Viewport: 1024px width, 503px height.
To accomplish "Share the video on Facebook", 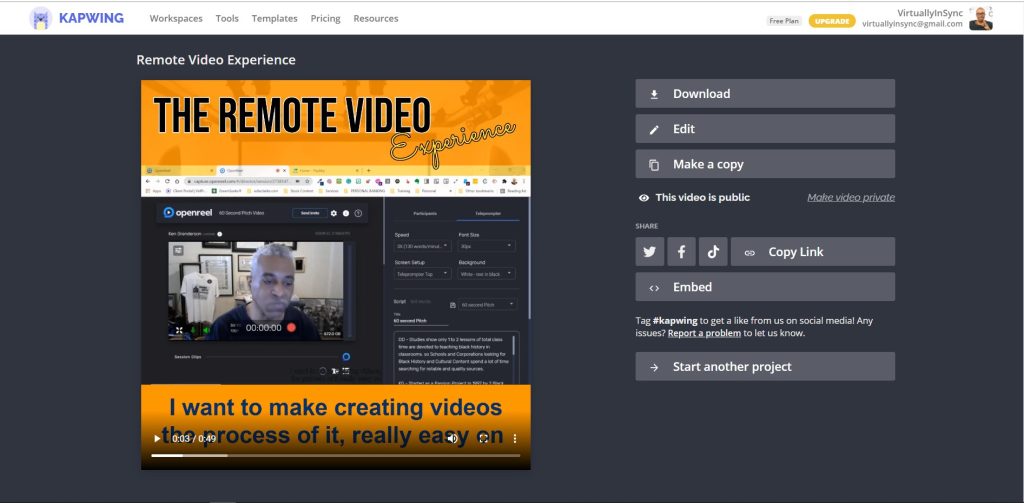I will (681, 252).
